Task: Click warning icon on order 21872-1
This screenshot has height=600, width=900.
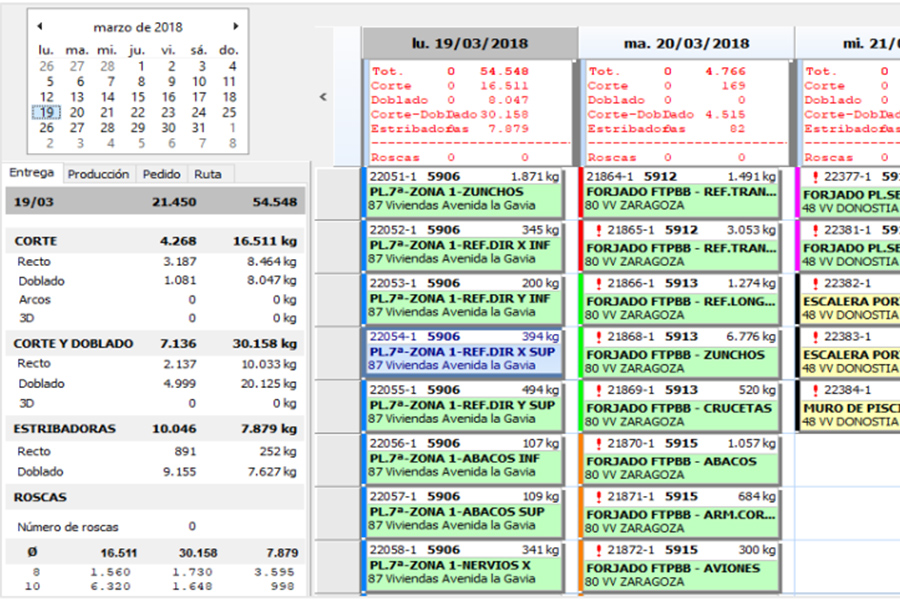Action: [599, 550]
